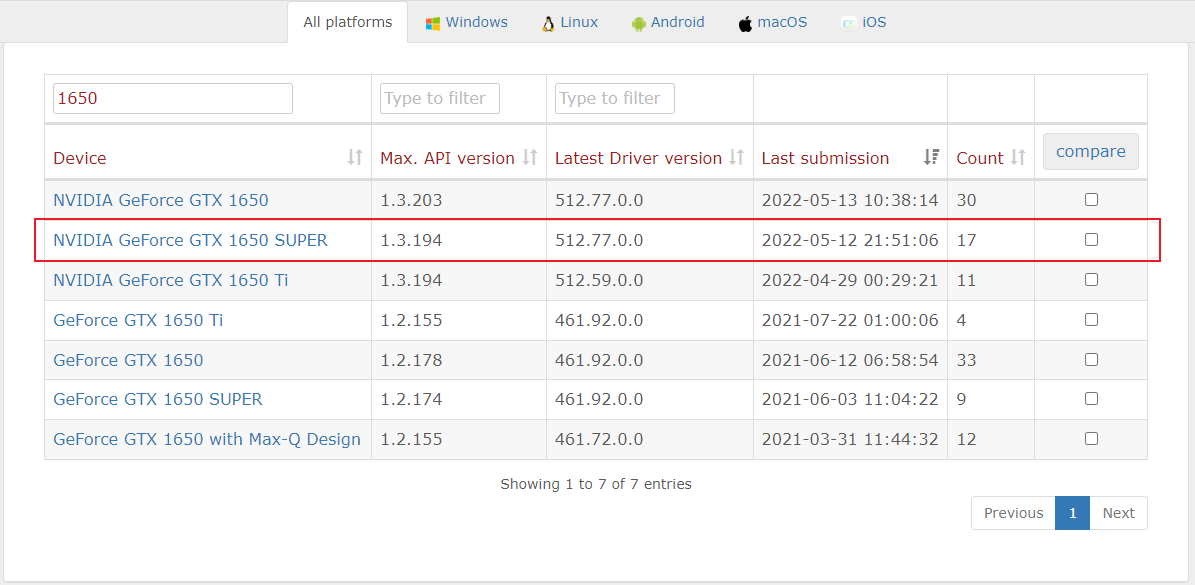Go to Next page
This screenshot has width=1195, height=585.
pyautogui.click(x=1119, y=513)
